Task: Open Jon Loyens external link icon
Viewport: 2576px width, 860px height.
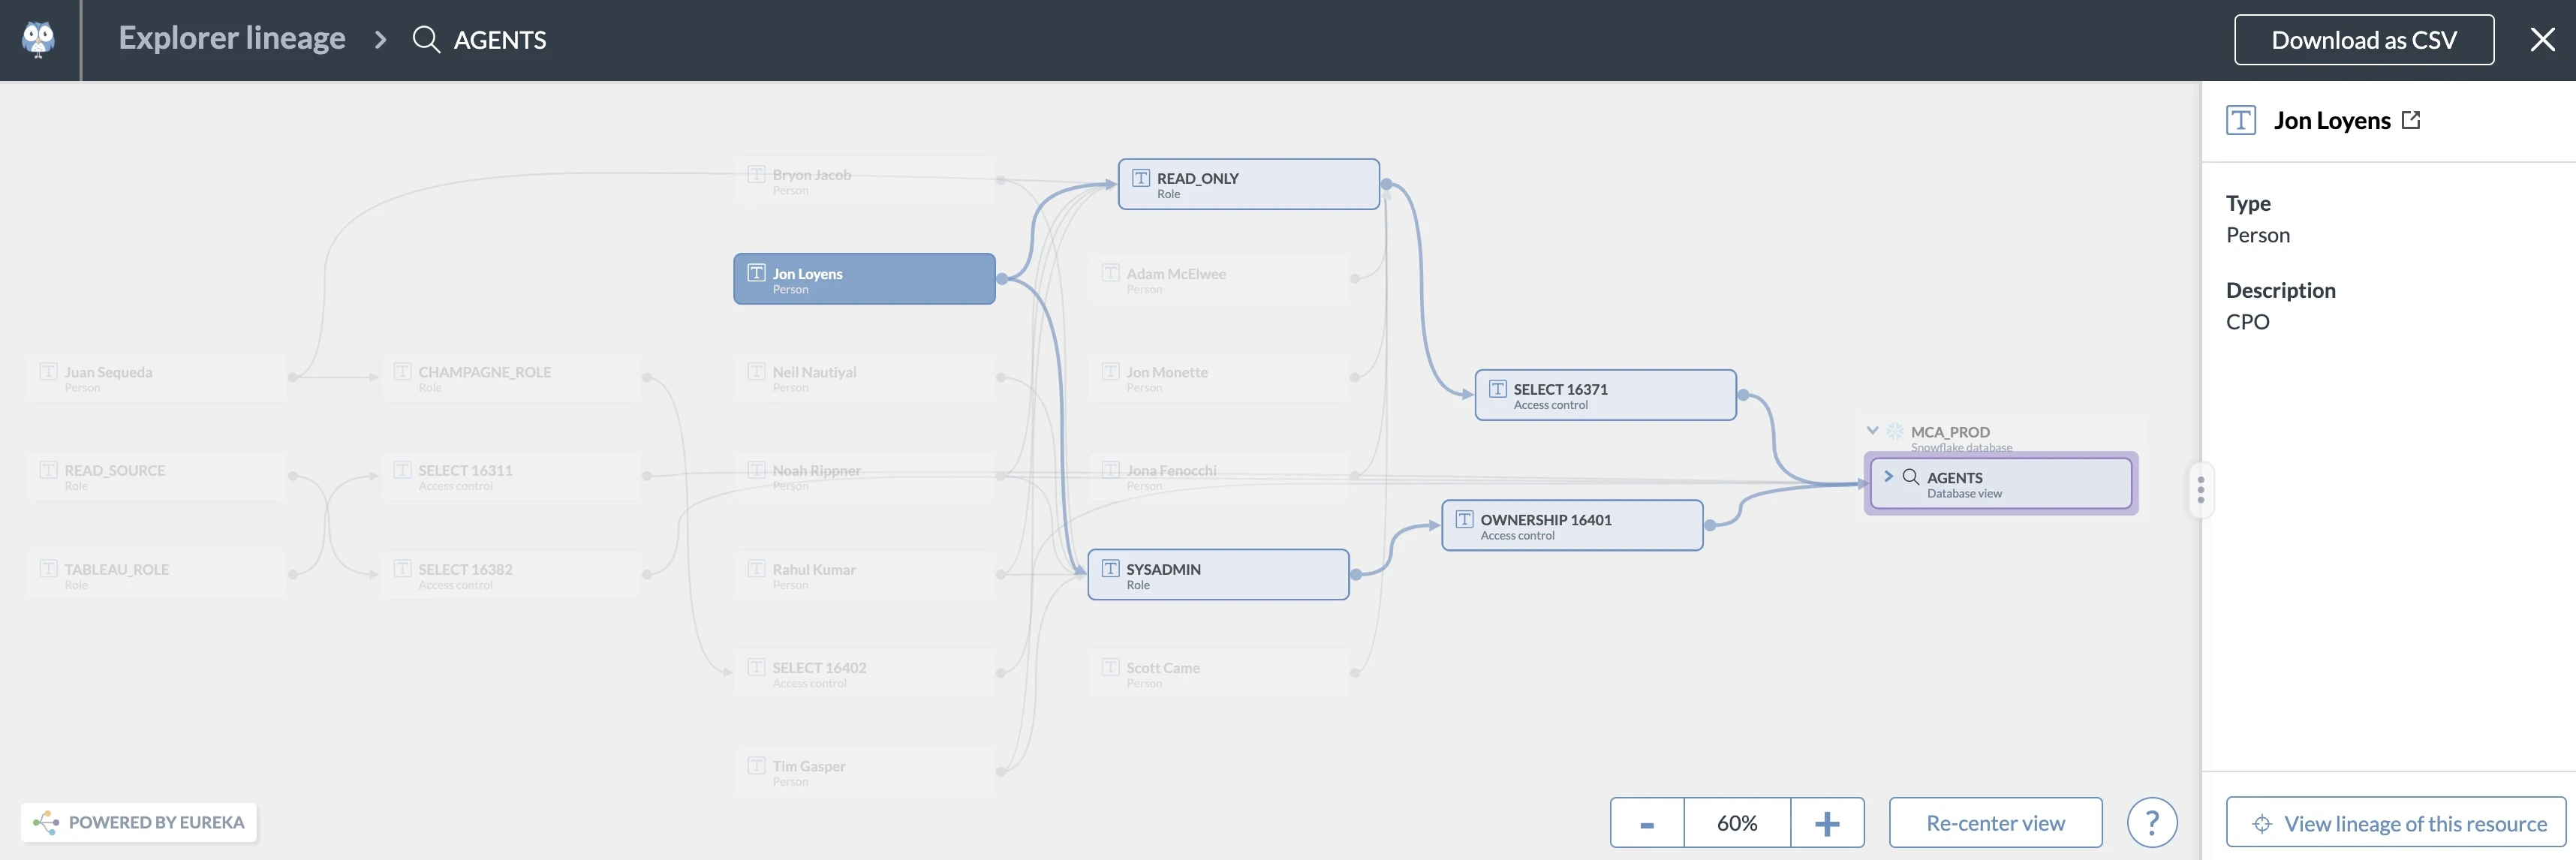Action: click(2411, 120)
